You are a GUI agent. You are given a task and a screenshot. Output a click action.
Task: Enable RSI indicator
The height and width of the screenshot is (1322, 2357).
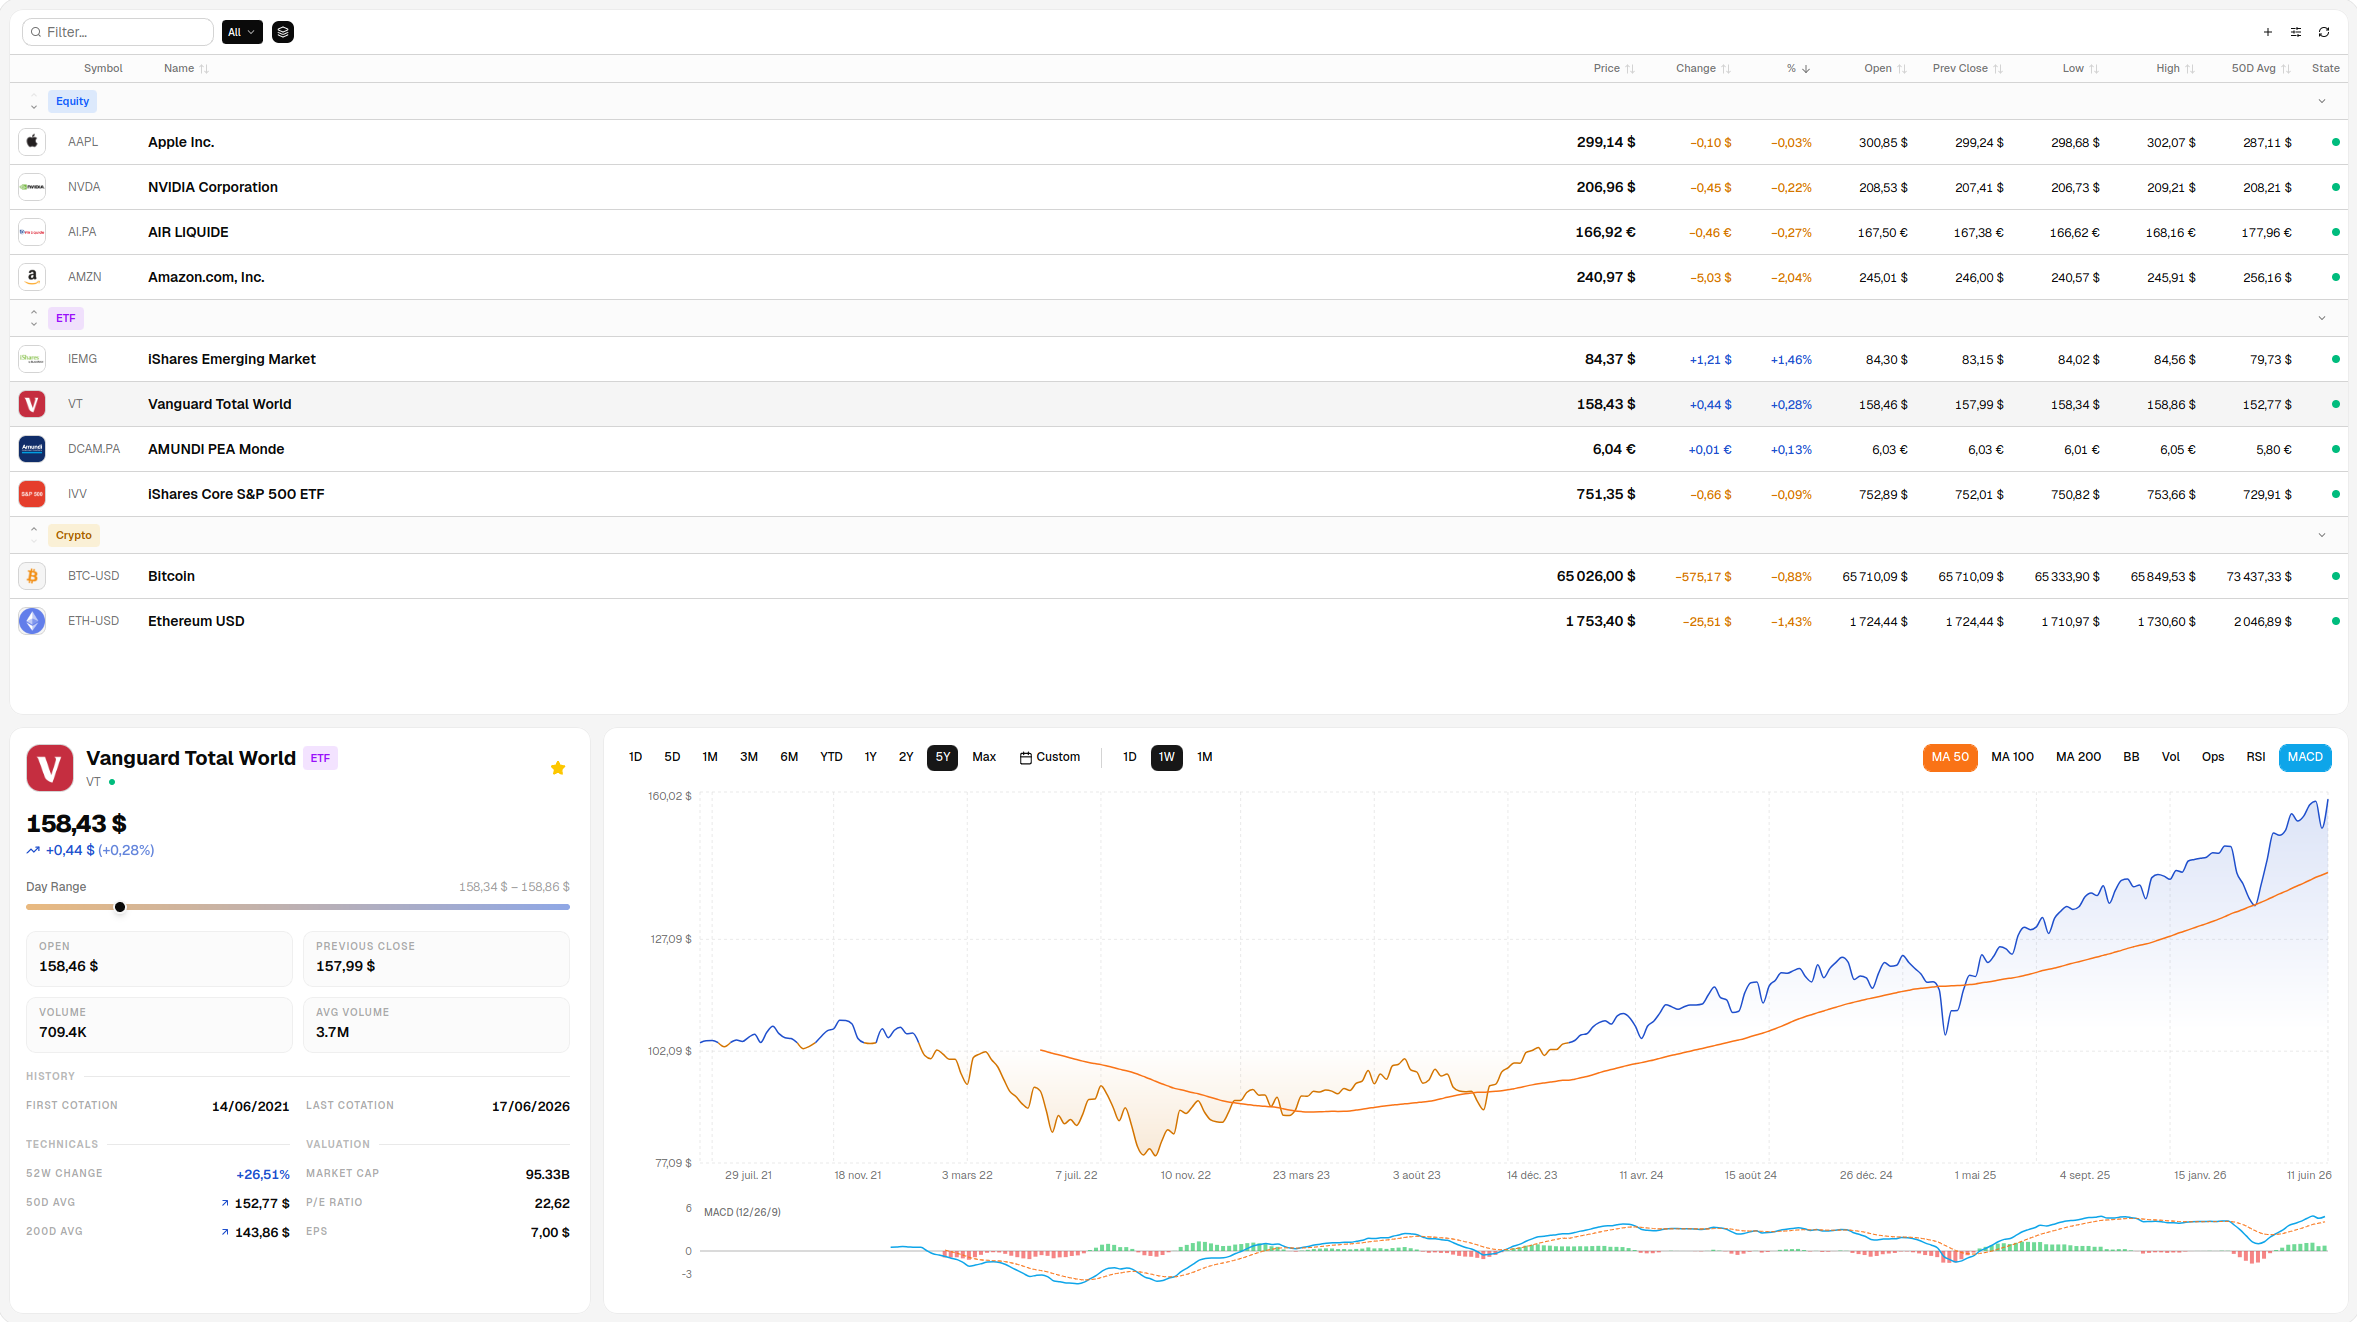point(2256,757)
